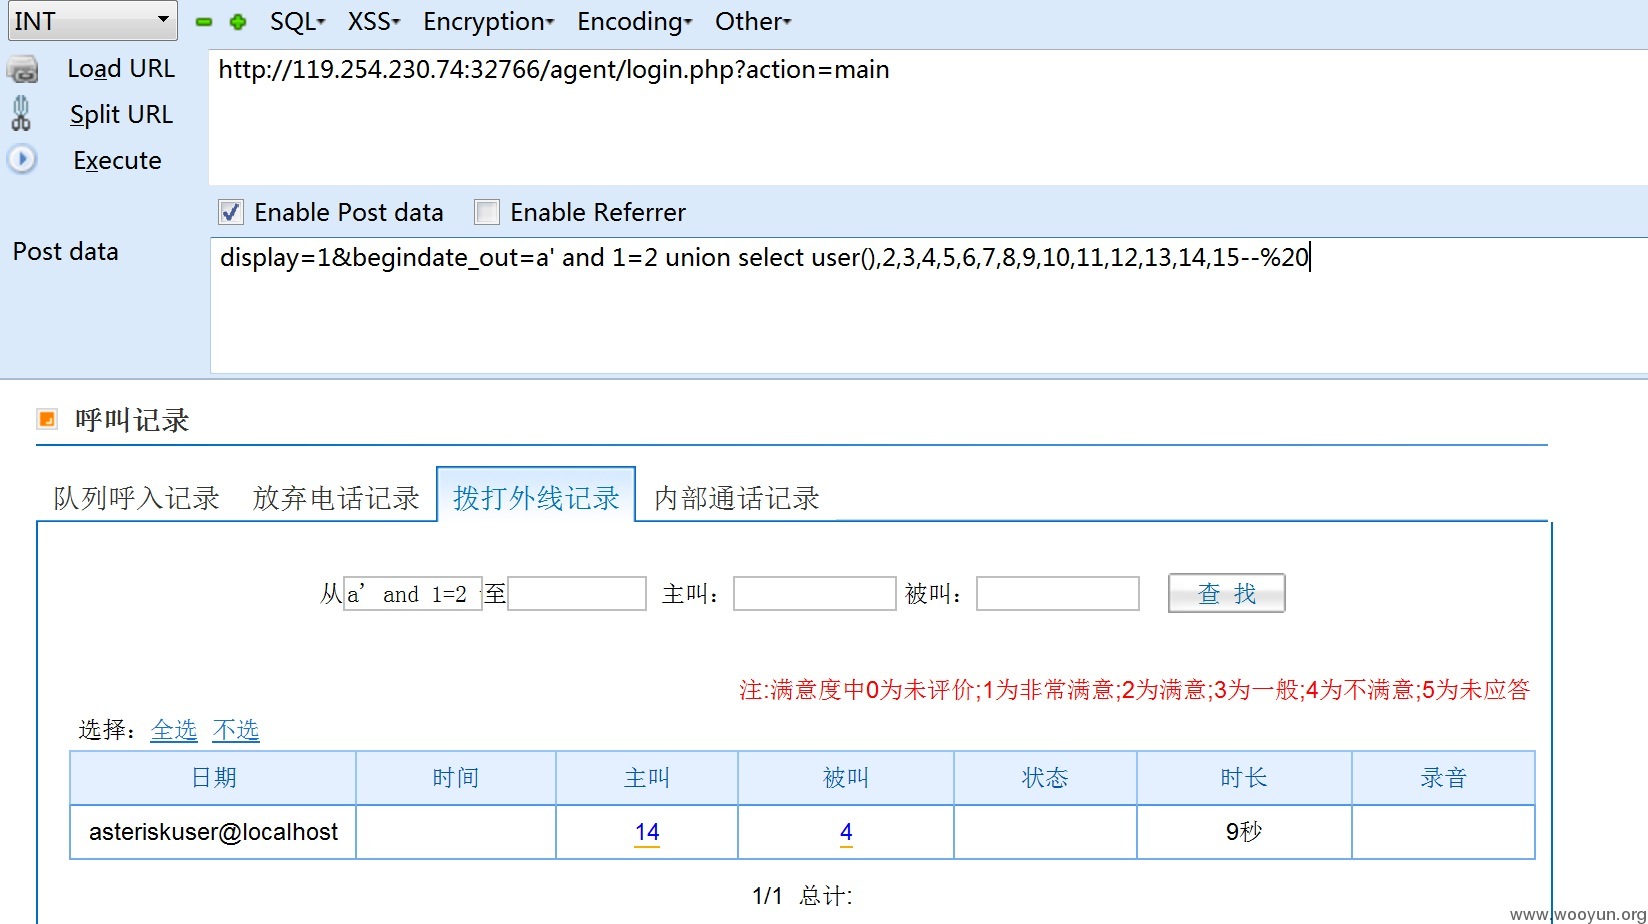
Task: Click the Load URL label
Action: click(121, 69)
